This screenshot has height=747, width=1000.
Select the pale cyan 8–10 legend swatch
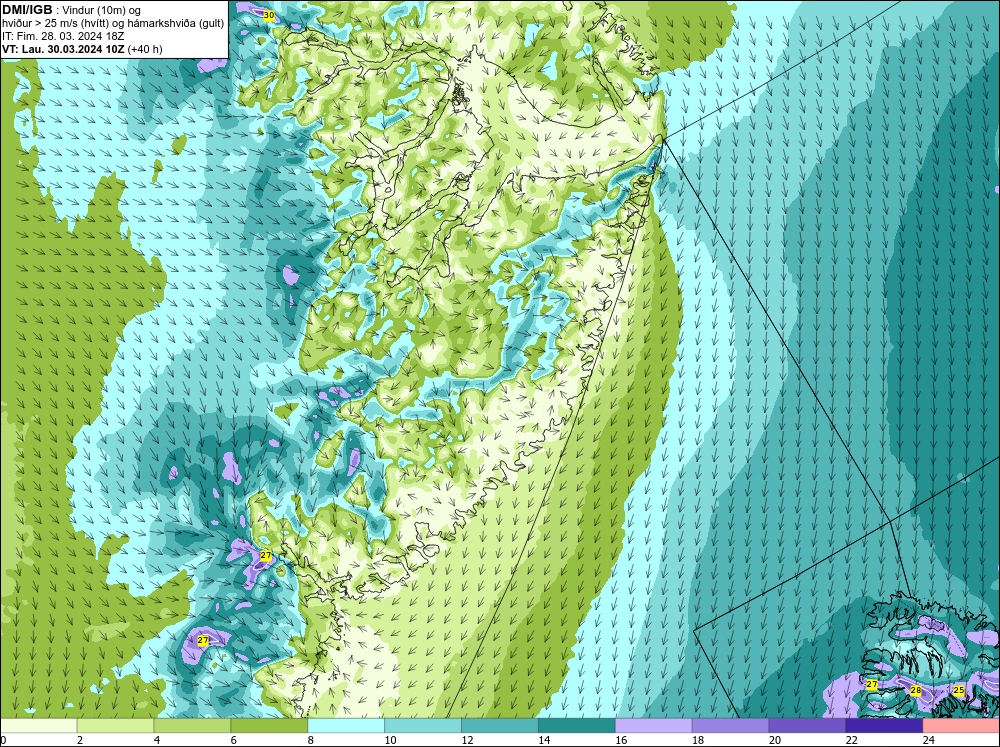[346, 726]
